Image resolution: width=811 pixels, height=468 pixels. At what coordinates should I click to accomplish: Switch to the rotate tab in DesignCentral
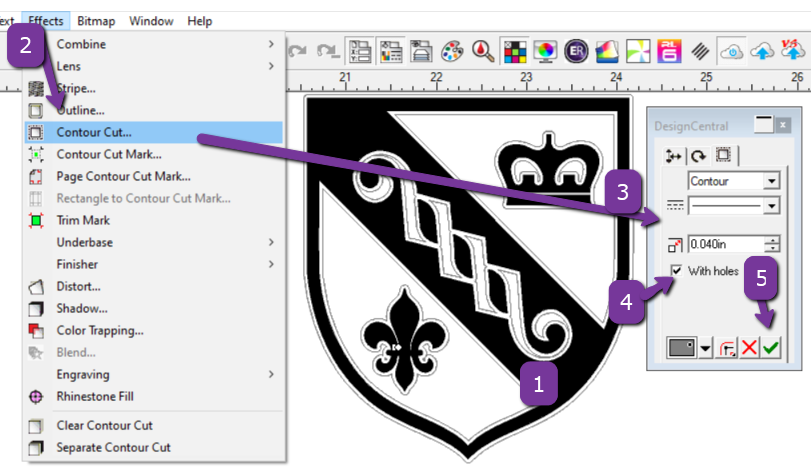(698, 155)
